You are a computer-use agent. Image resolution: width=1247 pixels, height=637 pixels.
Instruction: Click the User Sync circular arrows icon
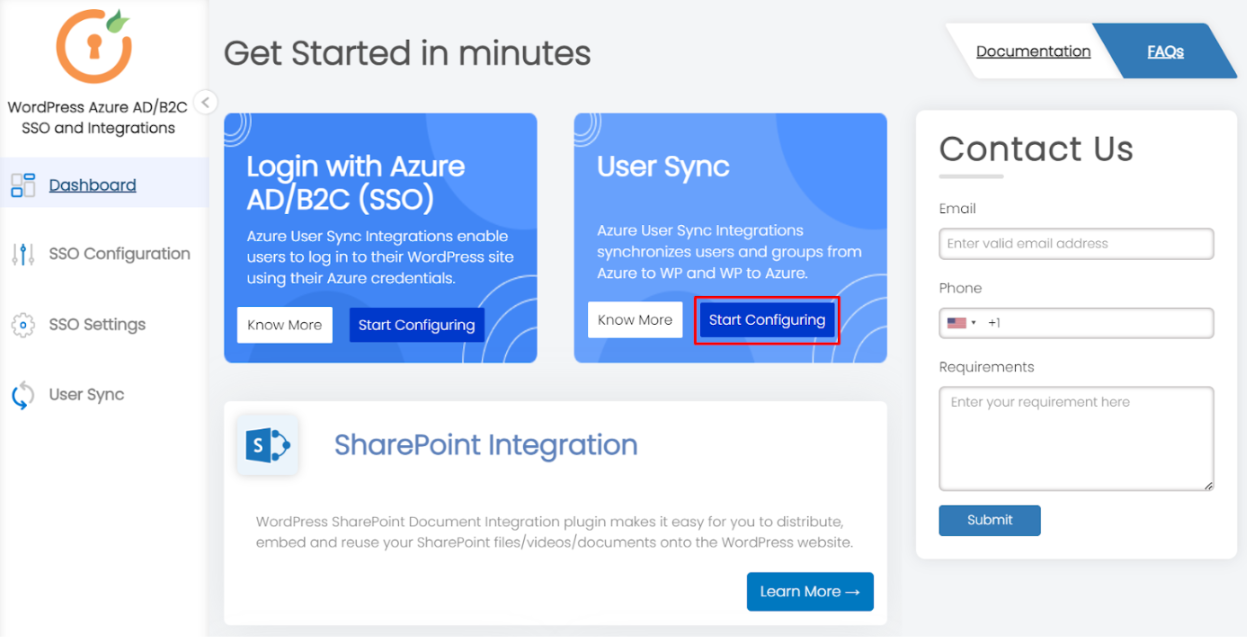pyautogui.click(x=22, y=394)
